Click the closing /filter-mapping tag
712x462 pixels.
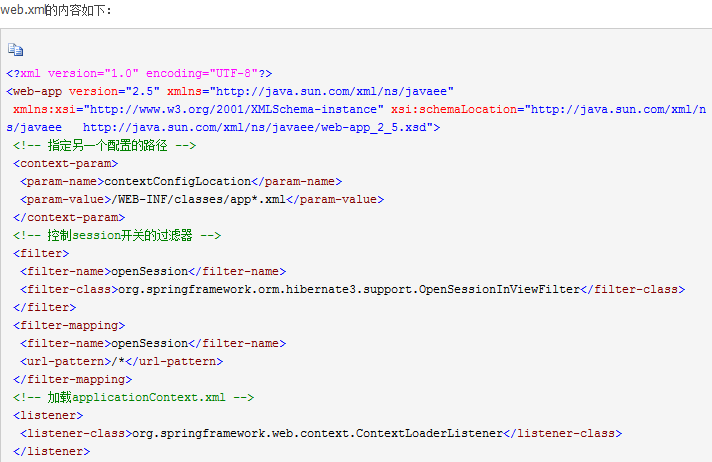(73, 379)
